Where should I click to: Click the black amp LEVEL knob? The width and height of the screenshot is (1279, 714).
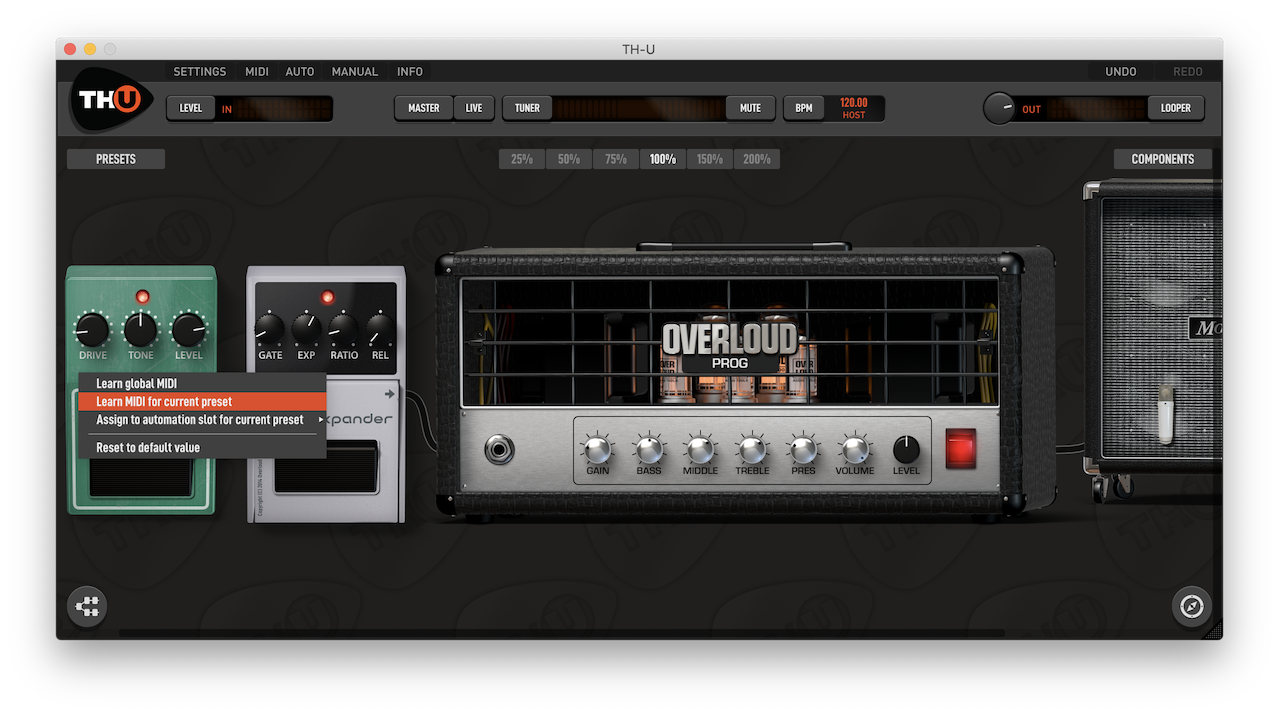[906, 448]
